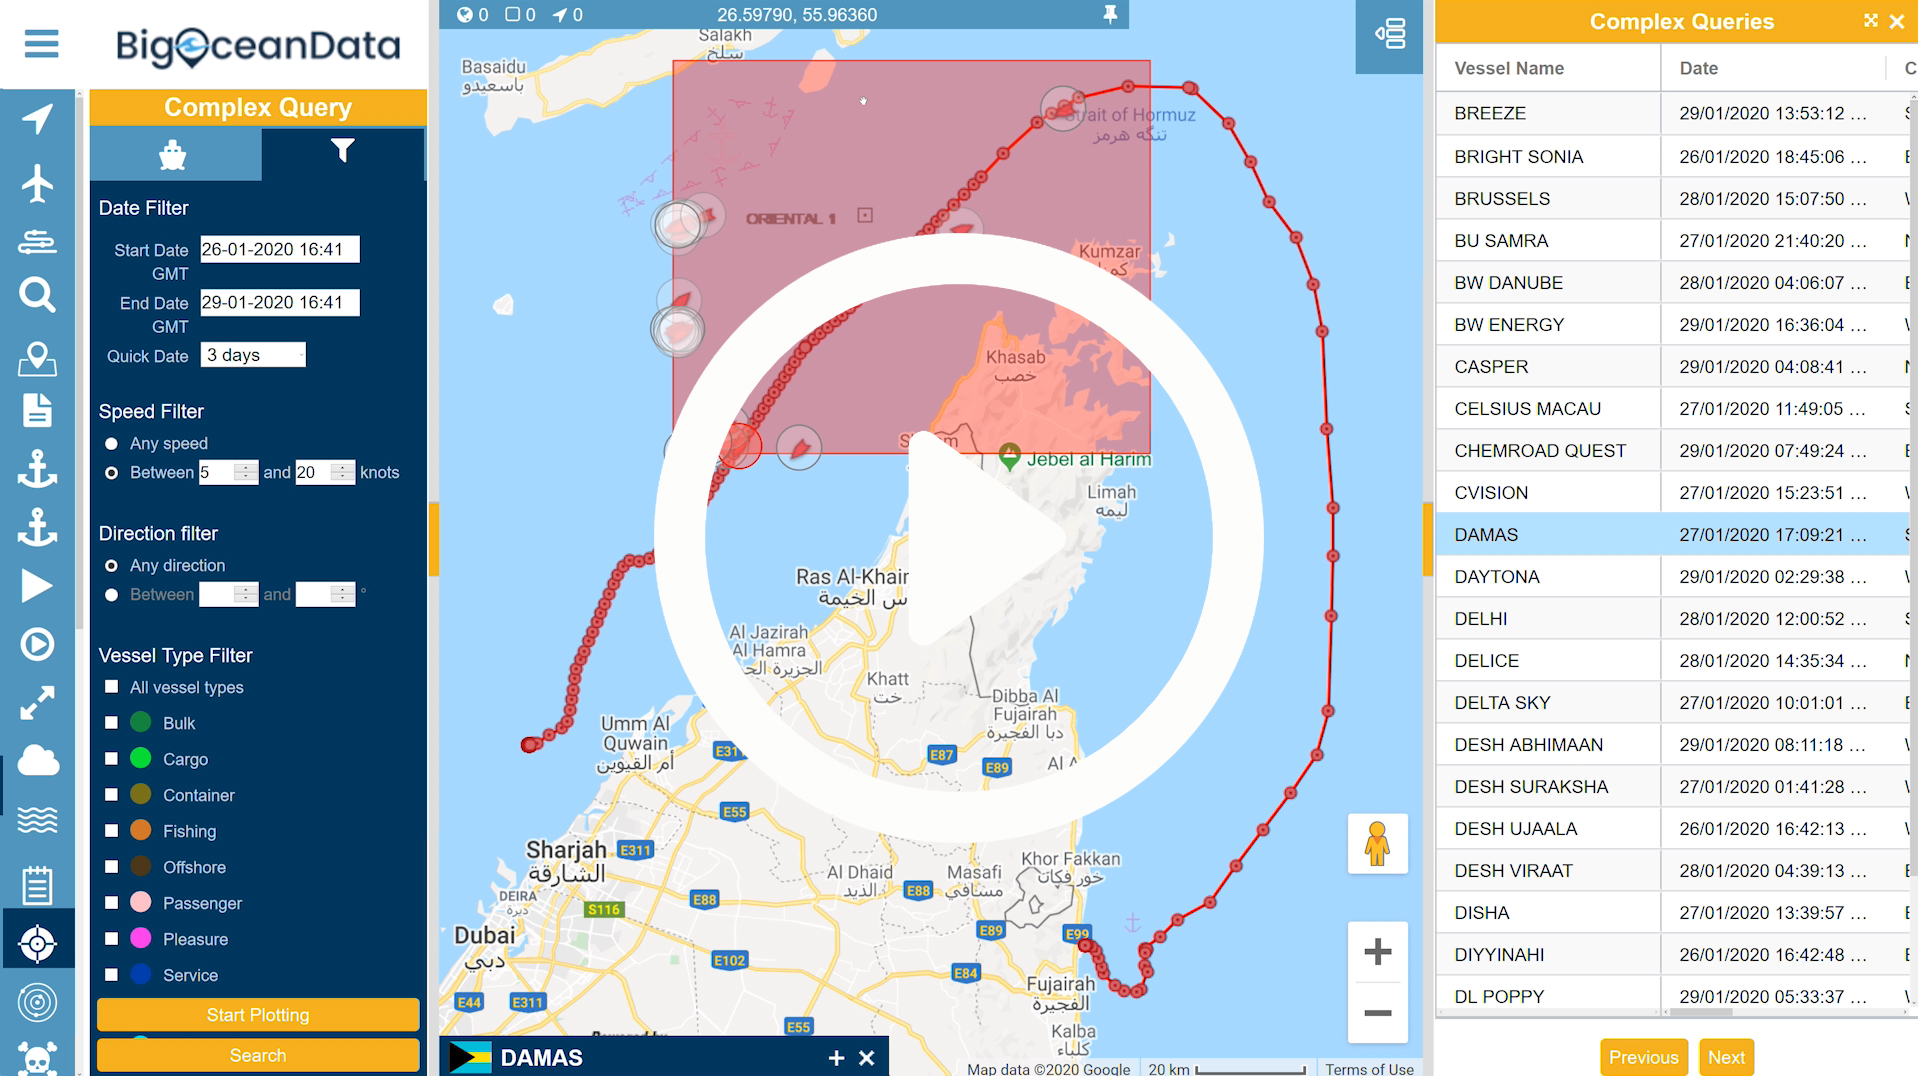
Task: Select the CASPER vessel row
Action: click(x=1672, y=367)
